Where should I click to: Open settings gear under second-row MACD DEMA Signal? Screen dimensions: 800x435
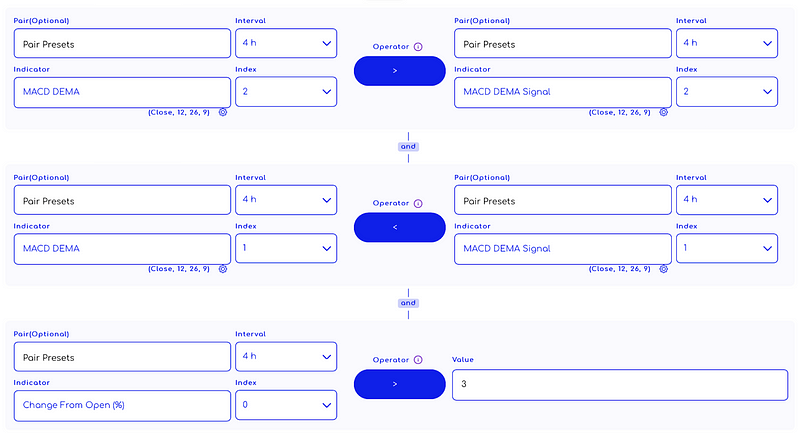click(663, 269)
